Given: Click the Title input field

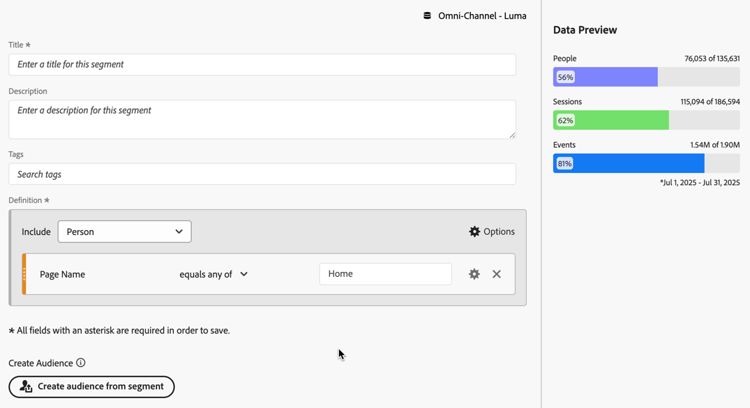Looking at the screenshot, I should [262, 64].
